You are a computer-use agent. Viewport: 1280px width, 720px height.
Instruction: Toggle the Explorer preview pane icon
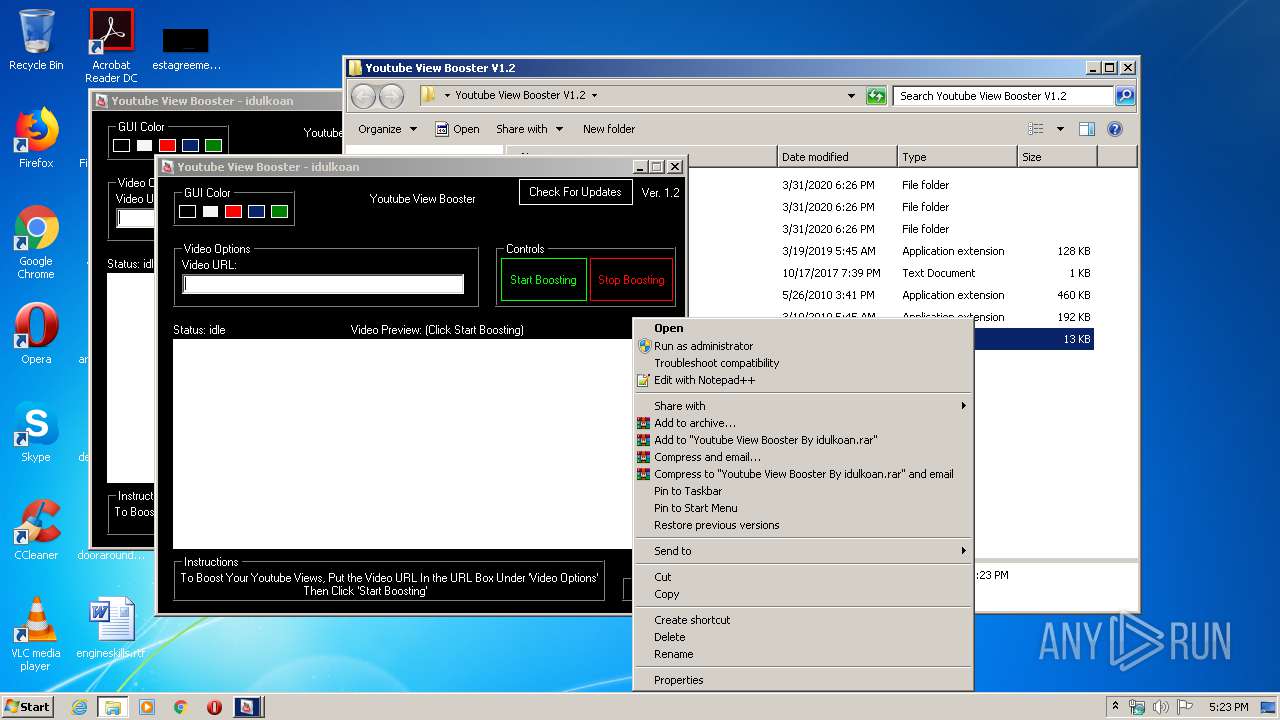click(1087, 129)
